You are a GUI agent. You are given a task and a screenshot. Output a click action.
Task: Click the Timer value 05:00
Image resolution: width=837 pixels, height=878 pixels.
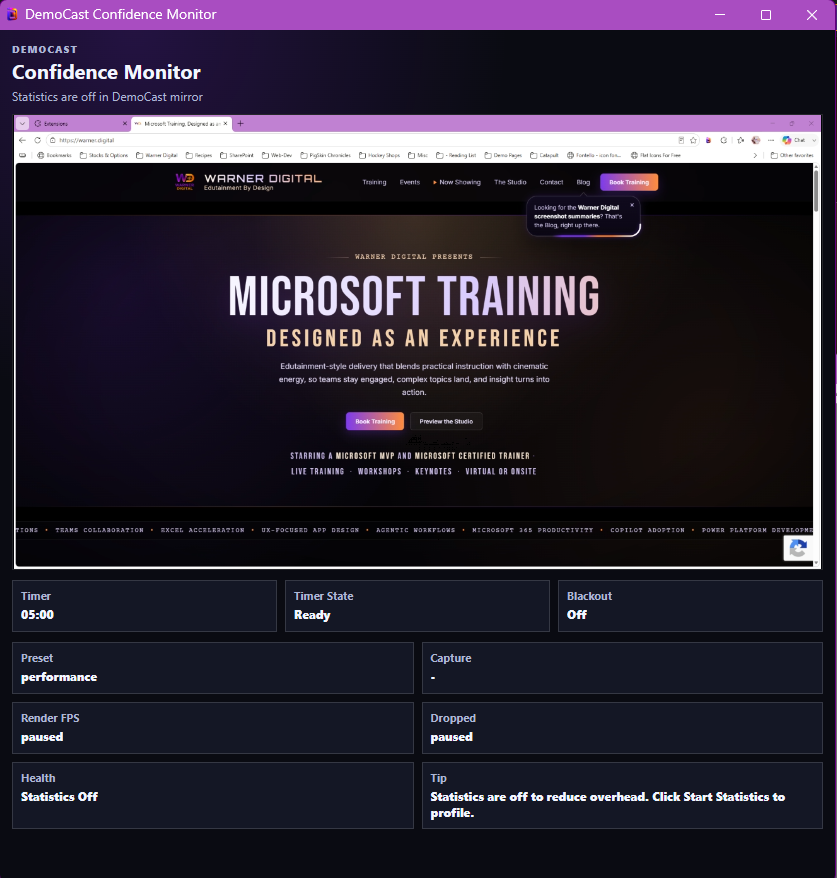pos(38,615)
